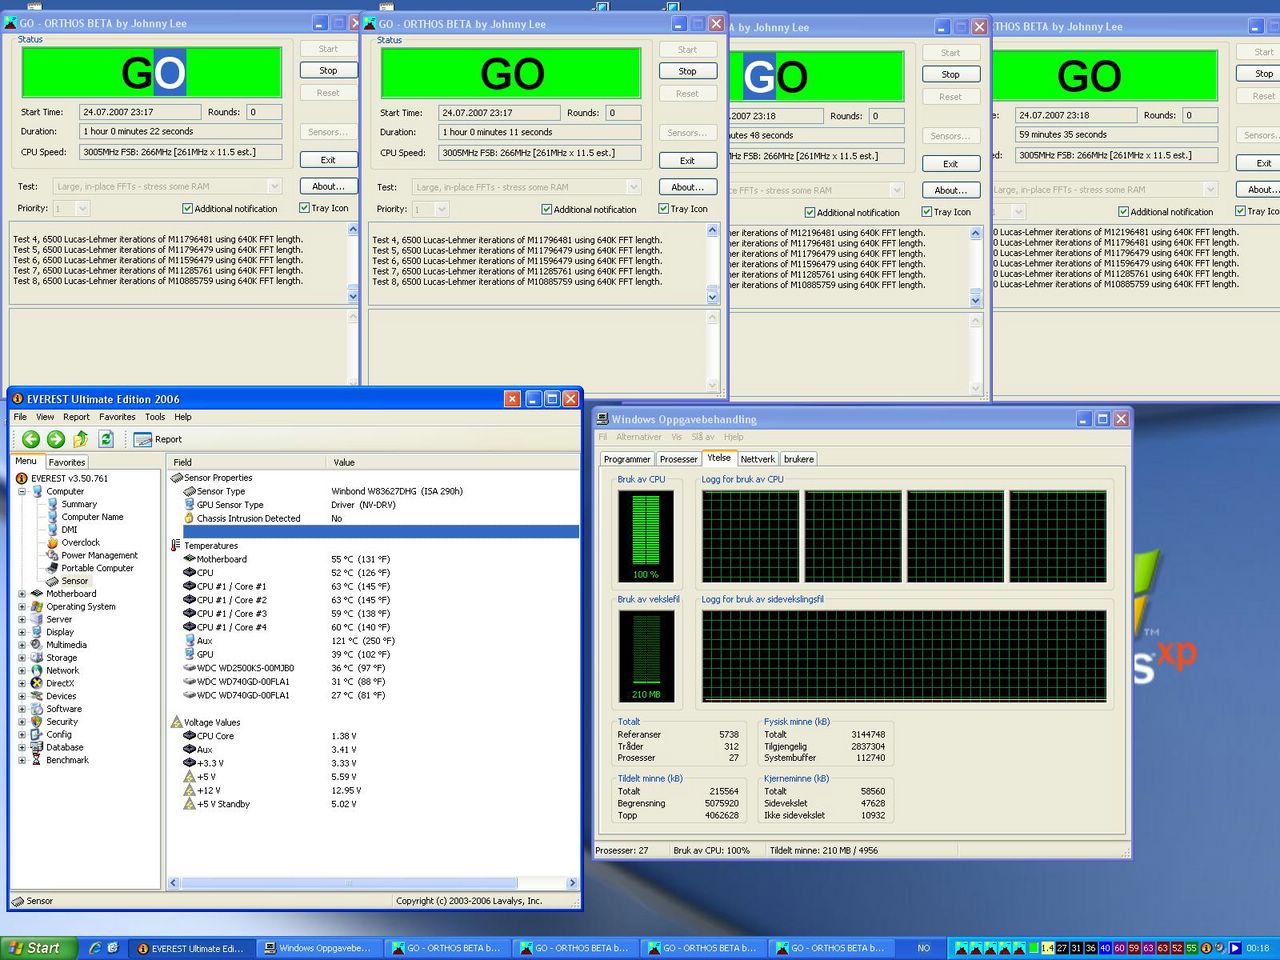Select the Storage category in EVEREST tree
Viewport: 1280px width, 960px height.
(x=61, y=658)
